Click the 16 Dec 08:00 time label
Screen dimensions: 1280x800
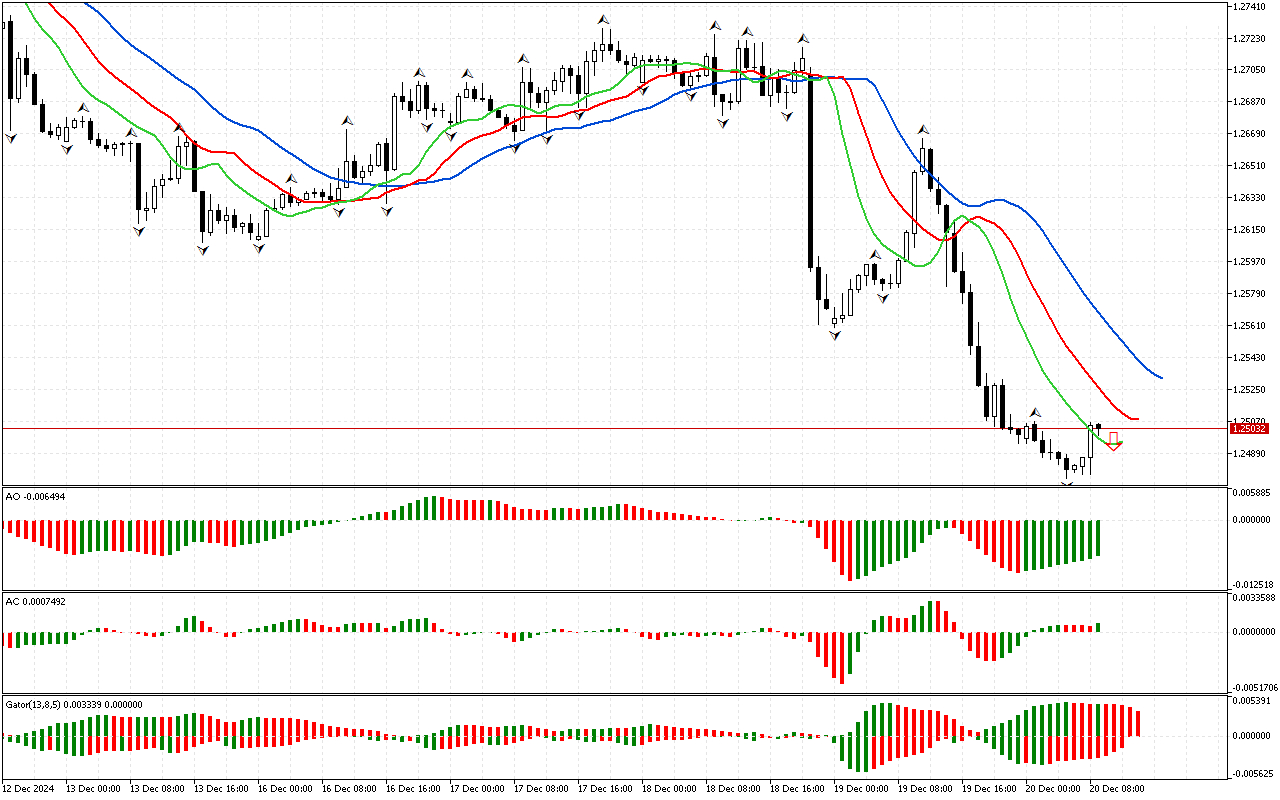pyautogui.click(x=349, y=789)
